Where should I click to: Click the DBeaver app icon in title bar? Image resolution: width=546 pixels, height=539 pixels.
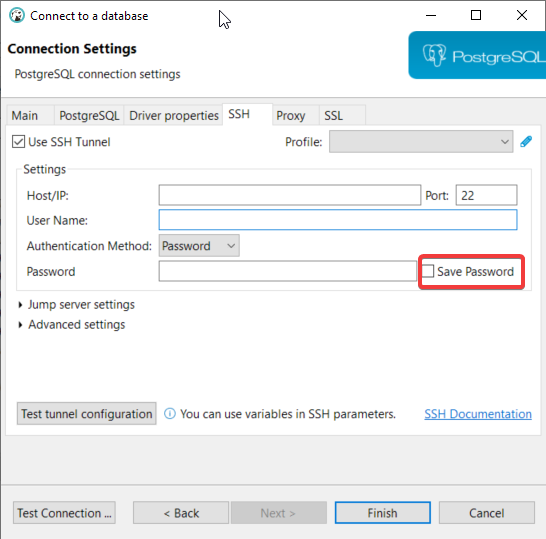click(17, 16)
